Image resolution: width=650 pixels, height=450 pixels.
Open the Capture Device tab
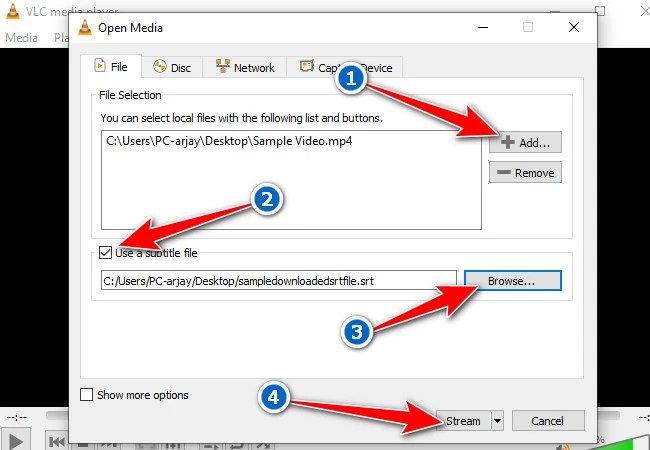(345, 68)
